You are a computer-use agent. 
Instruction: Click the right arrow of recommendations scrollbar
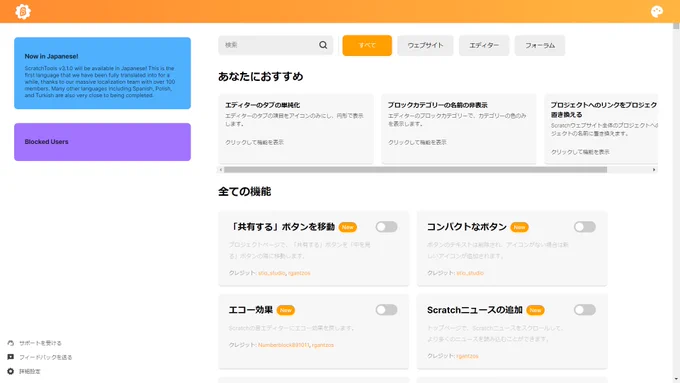(654, 170)
